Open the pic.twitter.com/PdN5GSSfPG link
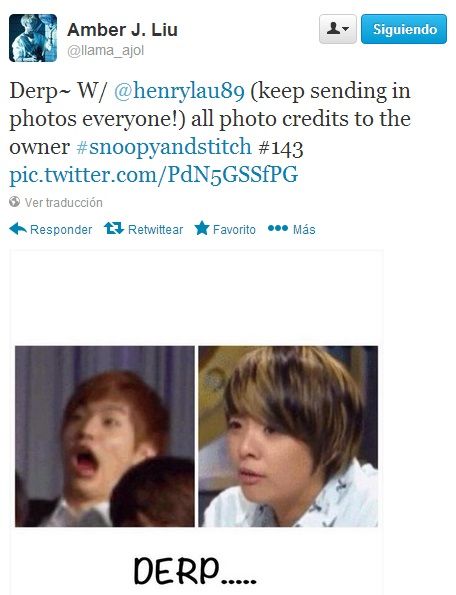Screen dimensions: 456x595 pos(154,175)
